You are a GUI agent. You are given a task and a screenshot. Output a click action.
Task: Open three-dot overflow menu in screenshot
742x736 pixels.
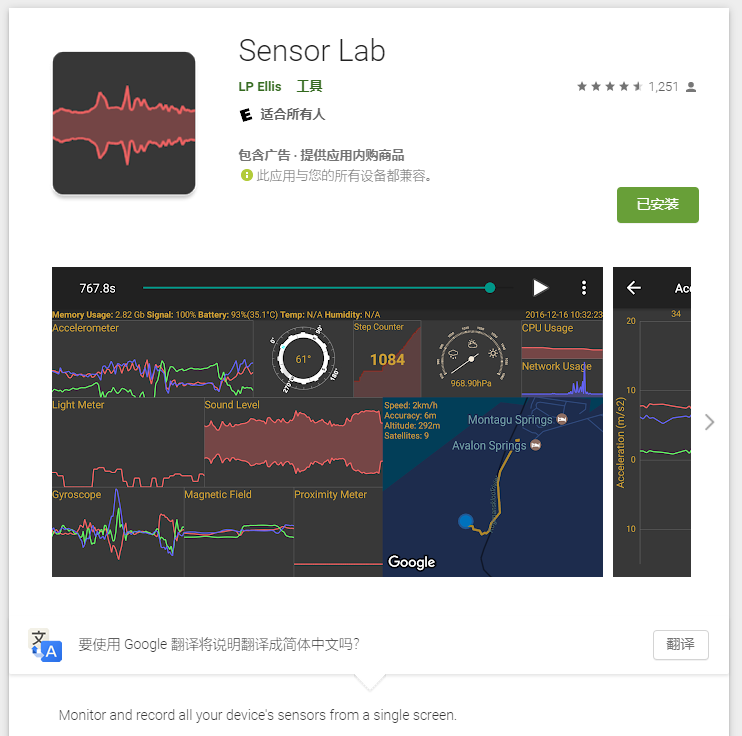point(584,287)
